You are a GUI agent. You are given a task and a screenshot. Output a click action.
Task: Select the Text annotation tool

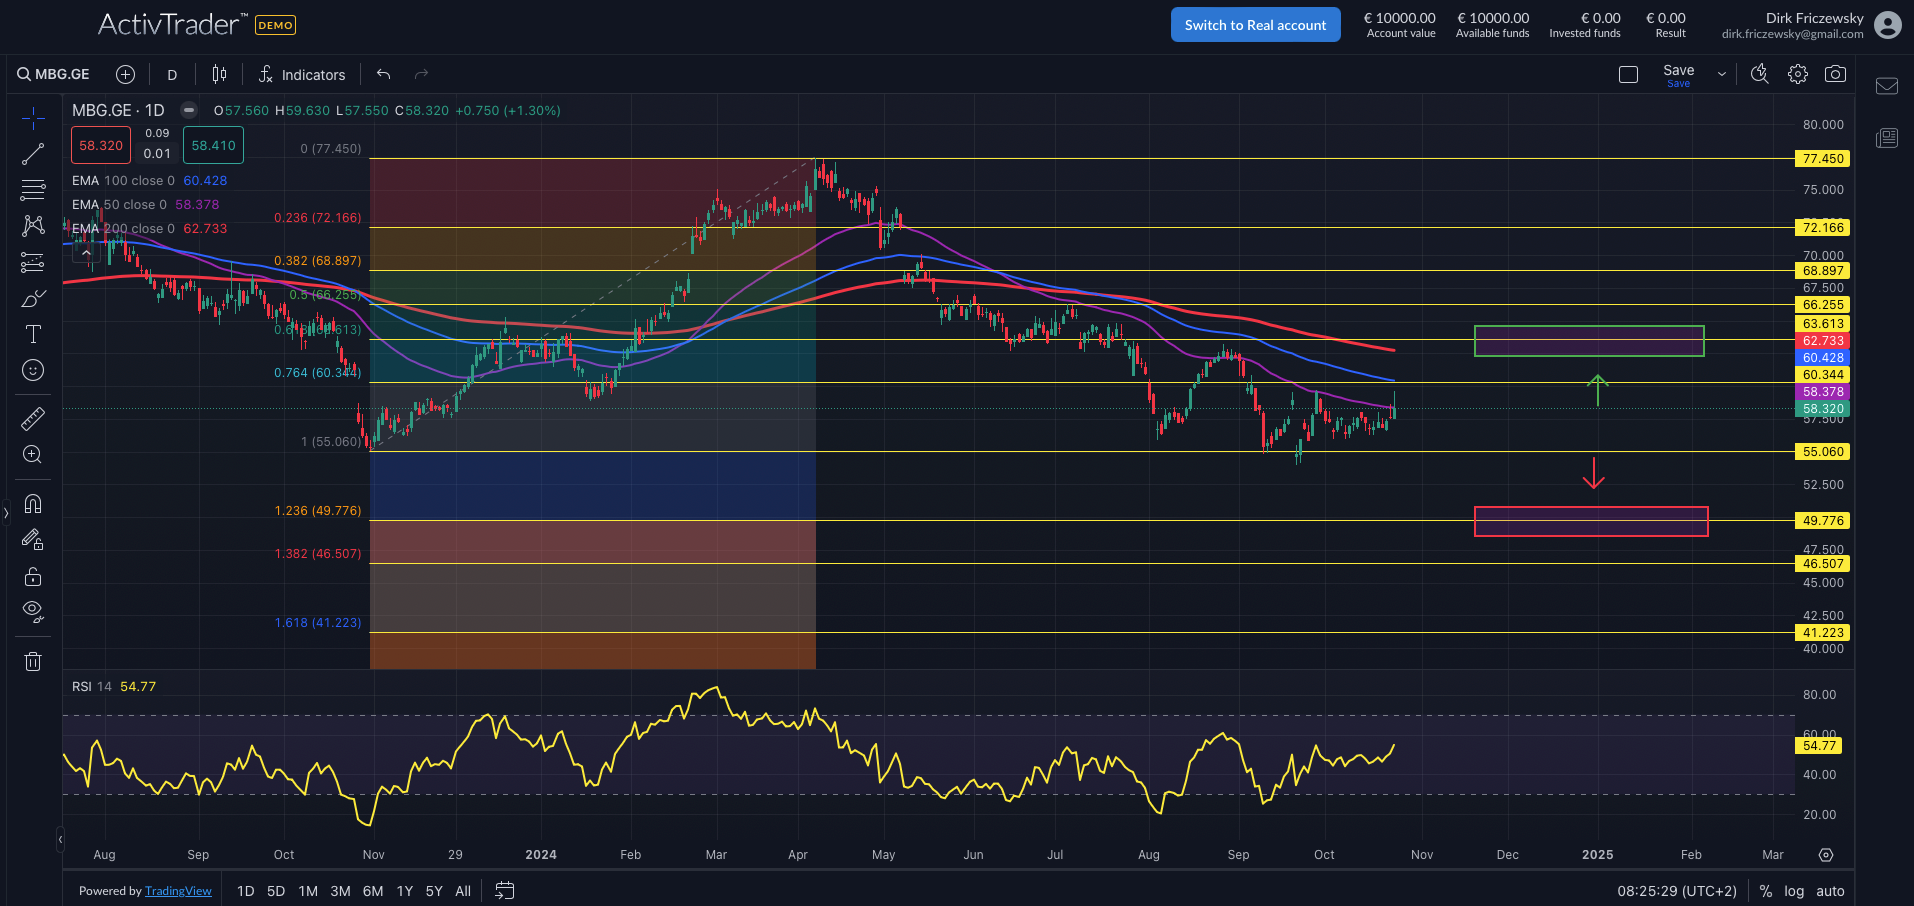(33, 334)
